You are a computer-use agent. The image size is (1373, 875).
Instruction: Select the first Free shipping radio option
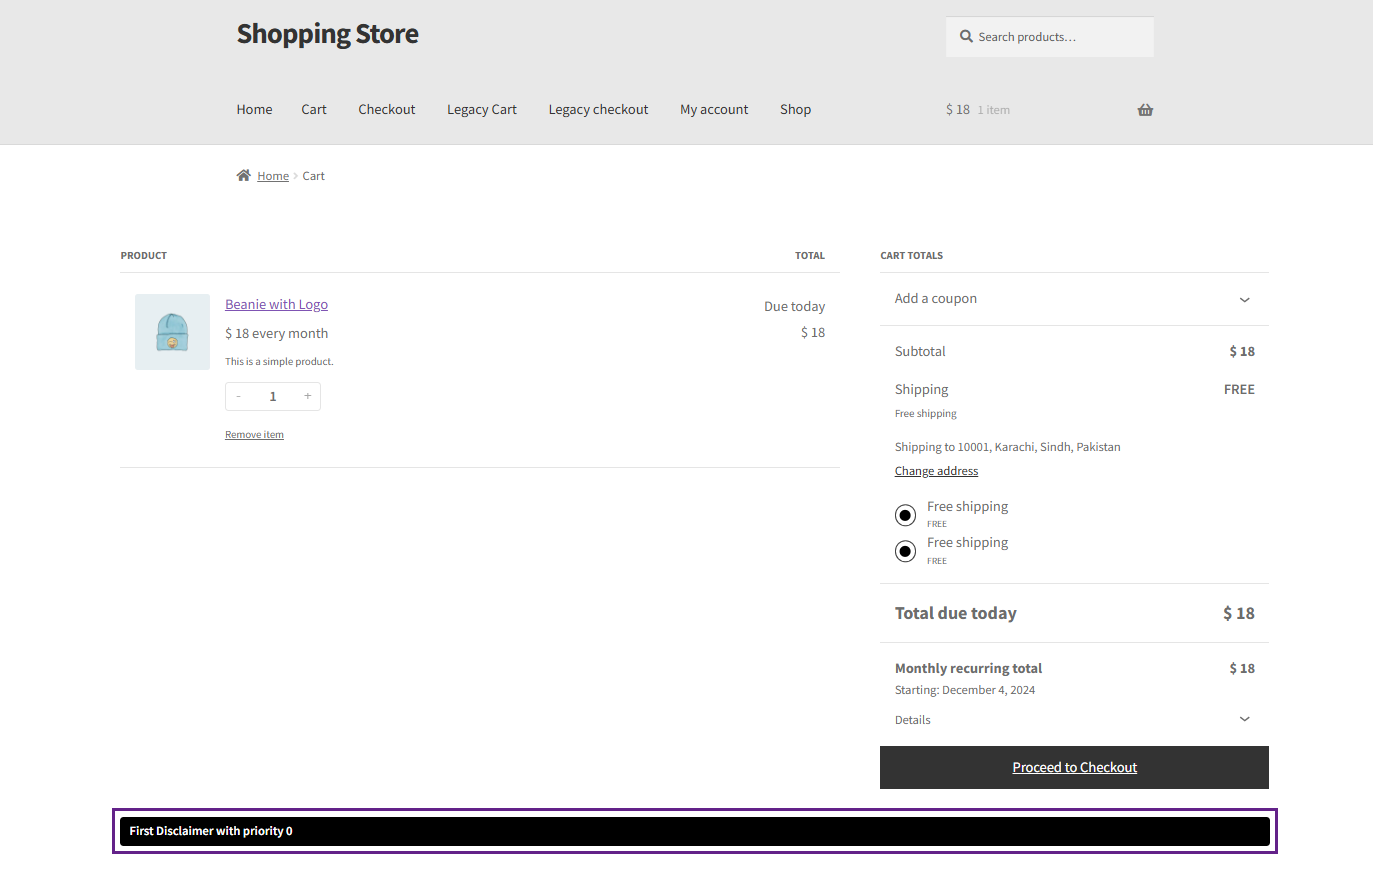coord(905,515)
